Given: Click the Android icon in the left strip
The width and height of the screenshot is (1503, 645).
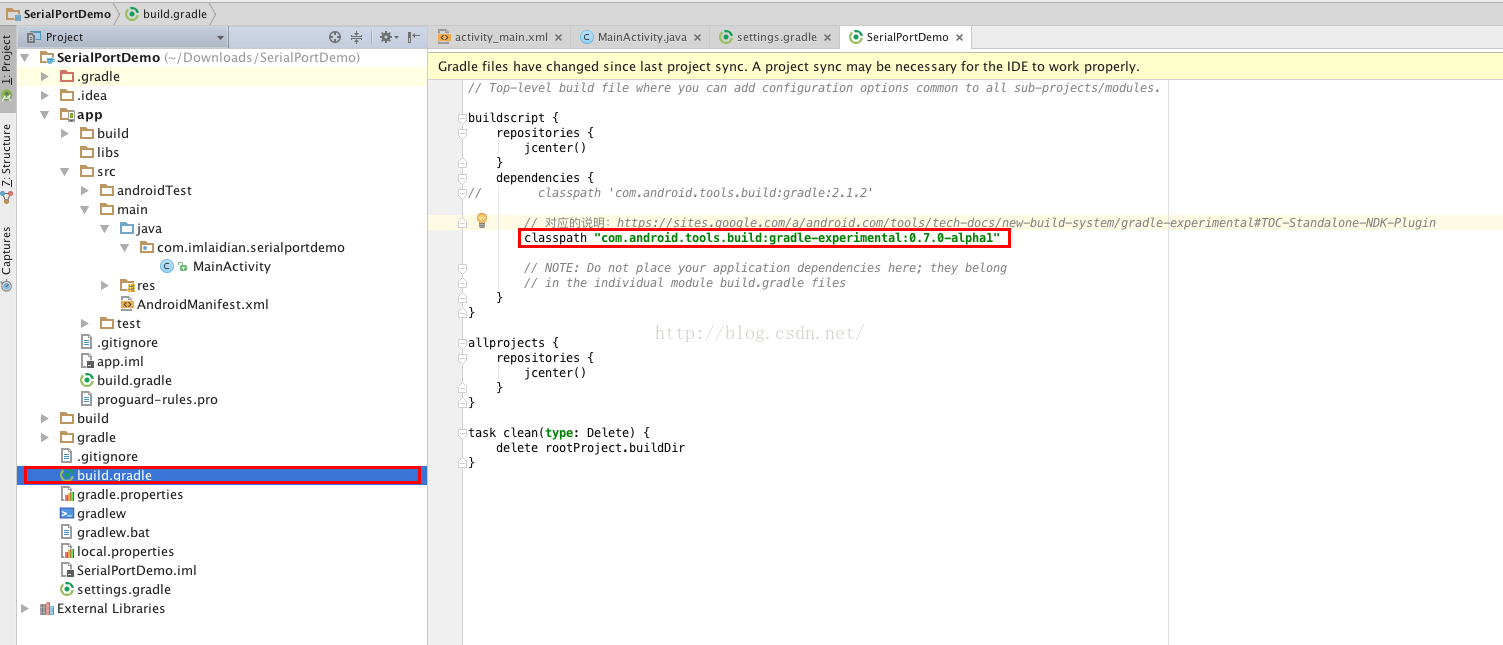Looking at the screenshot, I should (7, 97).
